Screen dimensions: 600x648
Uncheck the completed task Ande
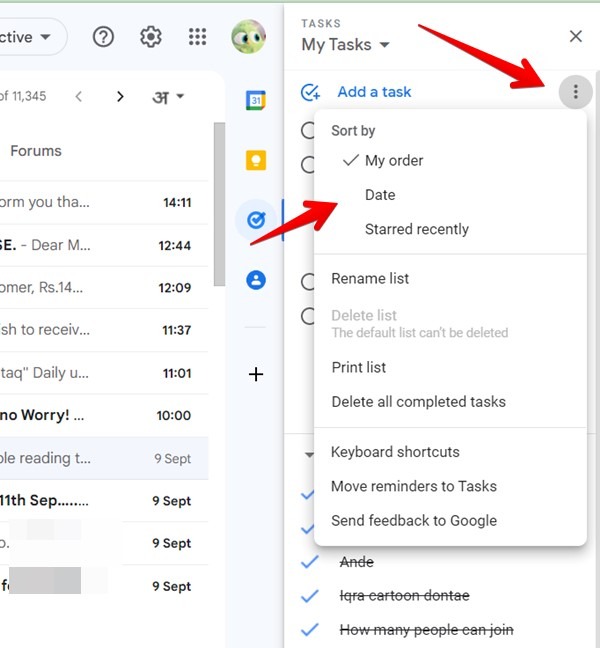pyautogui.click(x=310, y=562)
